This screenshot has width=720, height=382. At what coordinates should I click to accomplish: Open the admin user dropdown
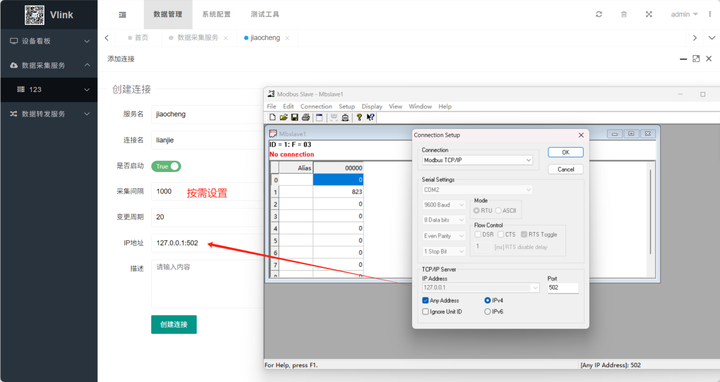684,14
